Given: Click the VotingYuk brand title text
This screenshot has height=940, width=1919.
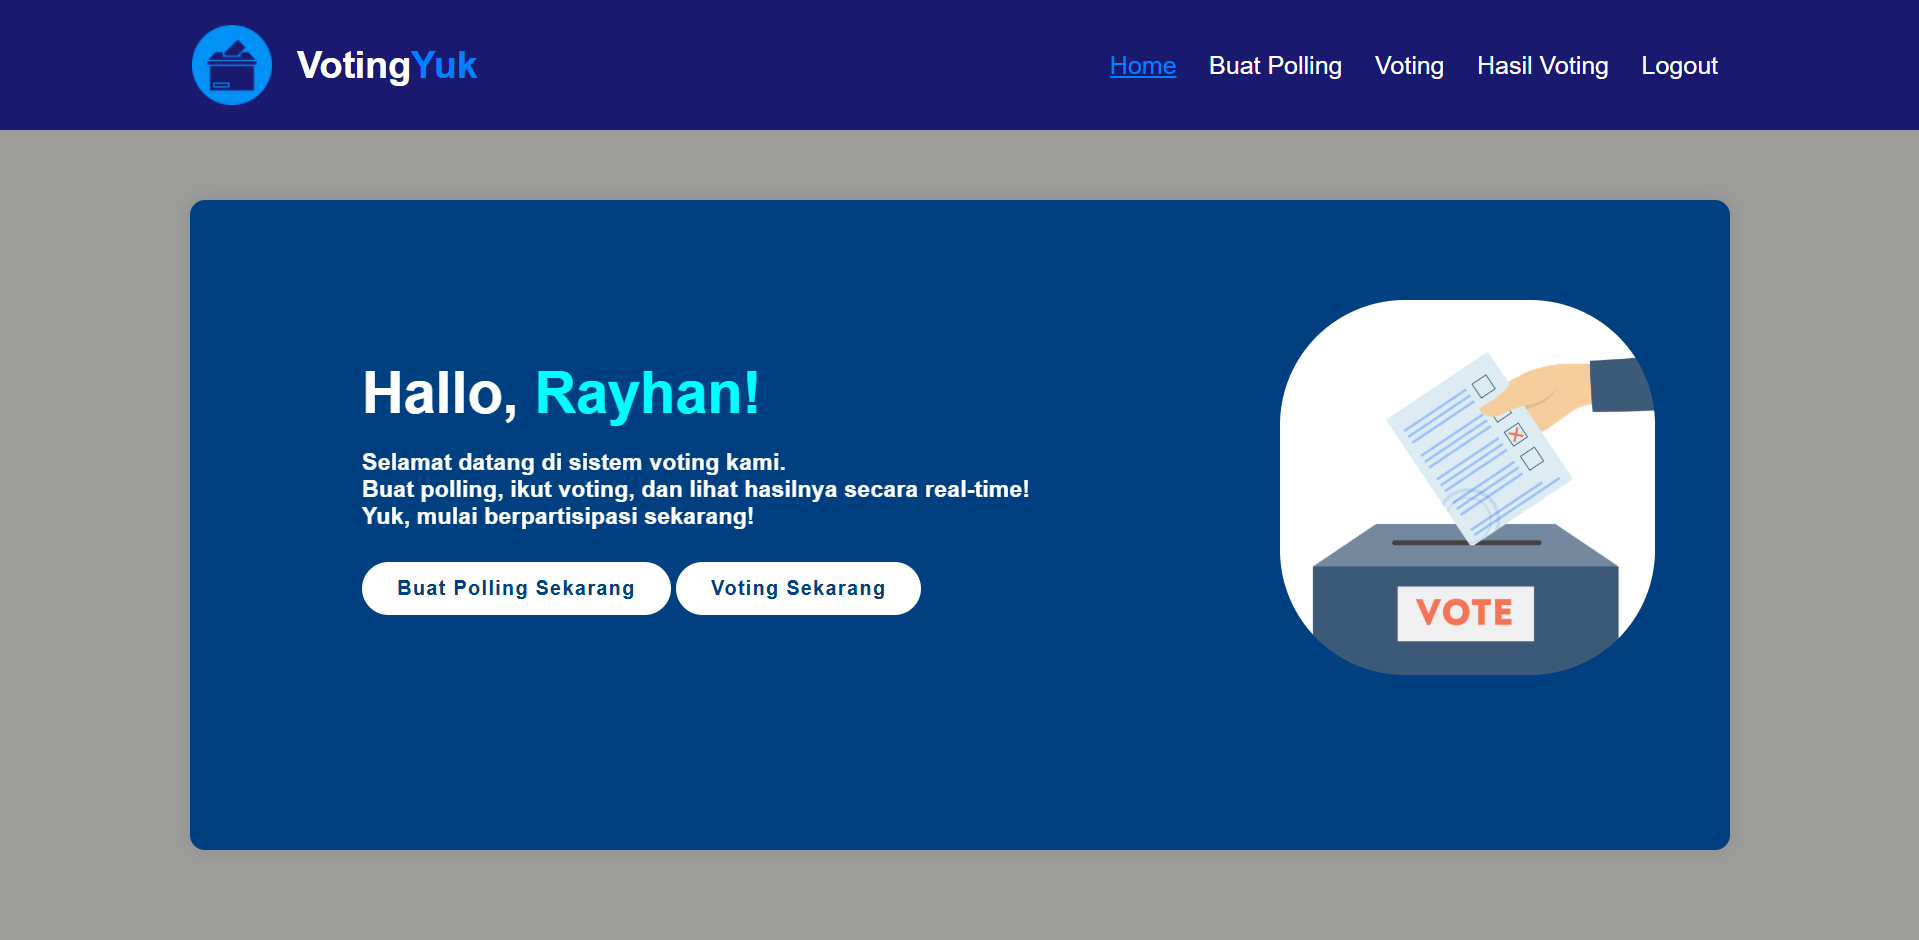Looking at the screenshot, I should point(387,65).
